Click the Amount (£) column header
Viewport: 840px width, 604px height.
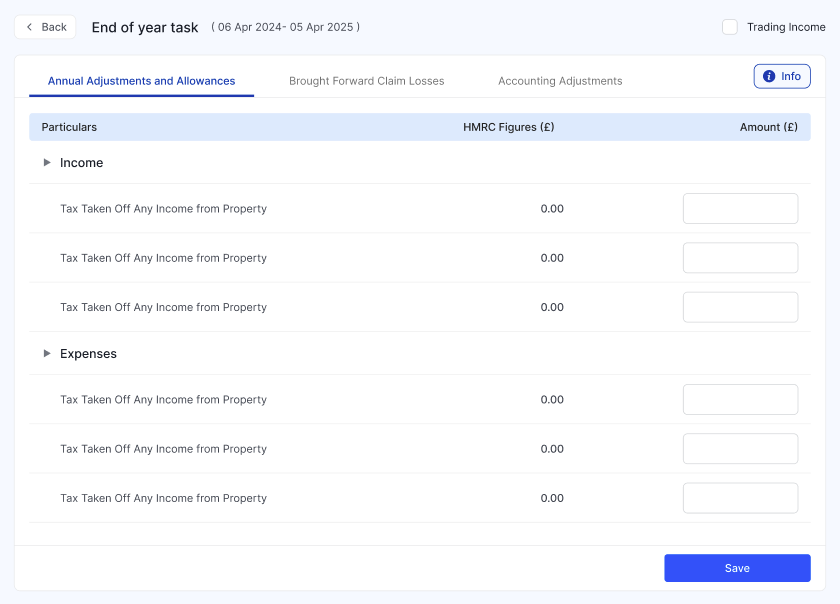coord(768,127)
